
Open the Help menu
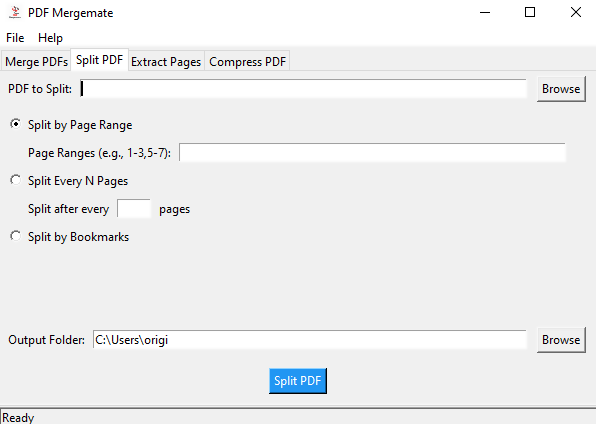coord(50,38)
